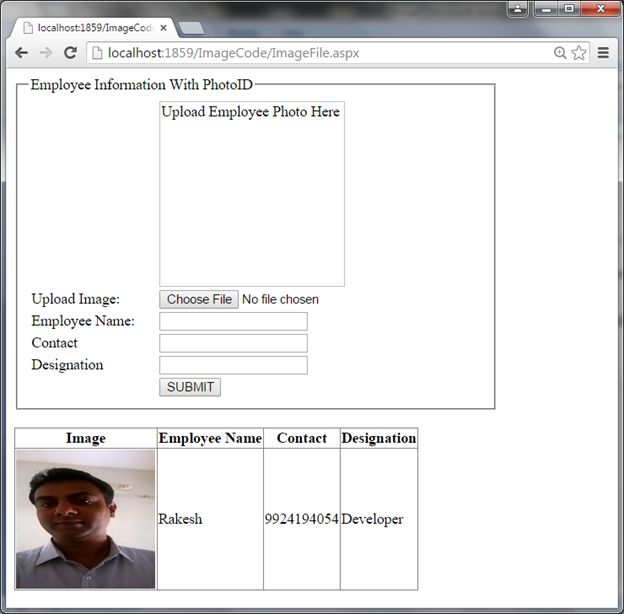Viewport: 624px width, 614px height.
Task: Maximize the browser window
Action: tap(569, 8)
